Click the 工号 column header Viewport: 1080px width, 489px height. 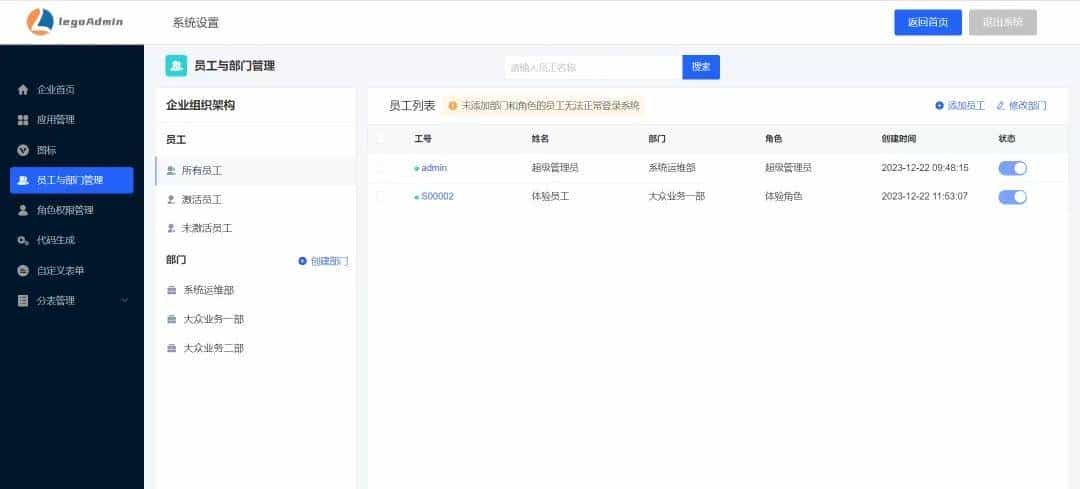coord(422,139)
